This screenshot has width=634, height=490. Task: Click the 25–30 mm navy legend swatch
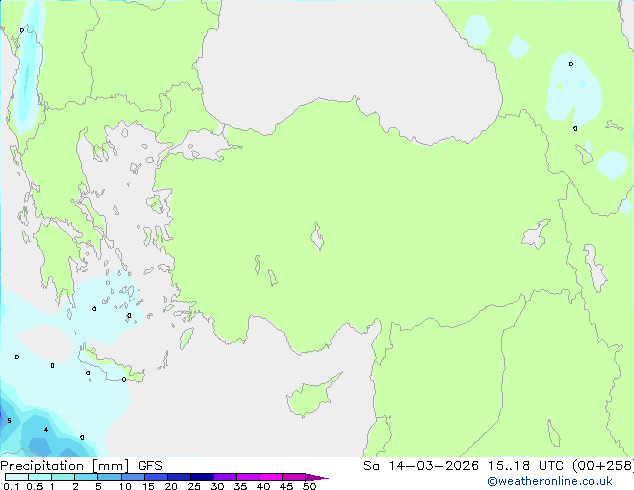coord(201,477)
